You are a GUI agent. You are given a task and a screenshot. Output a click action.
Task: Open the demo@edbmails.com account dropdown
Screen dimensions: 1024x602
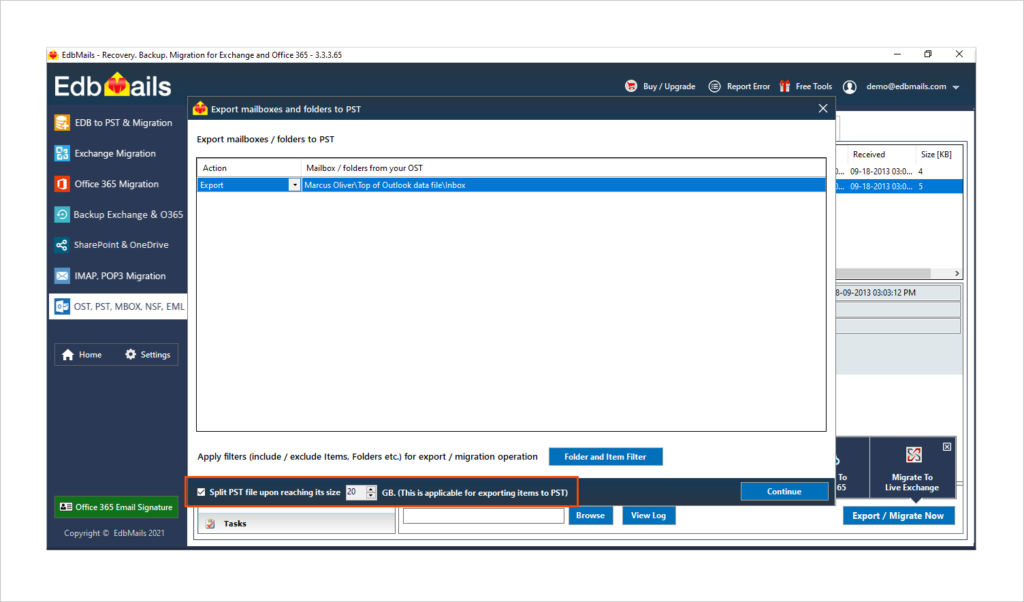pyautogui.click(x=955, y=87)
